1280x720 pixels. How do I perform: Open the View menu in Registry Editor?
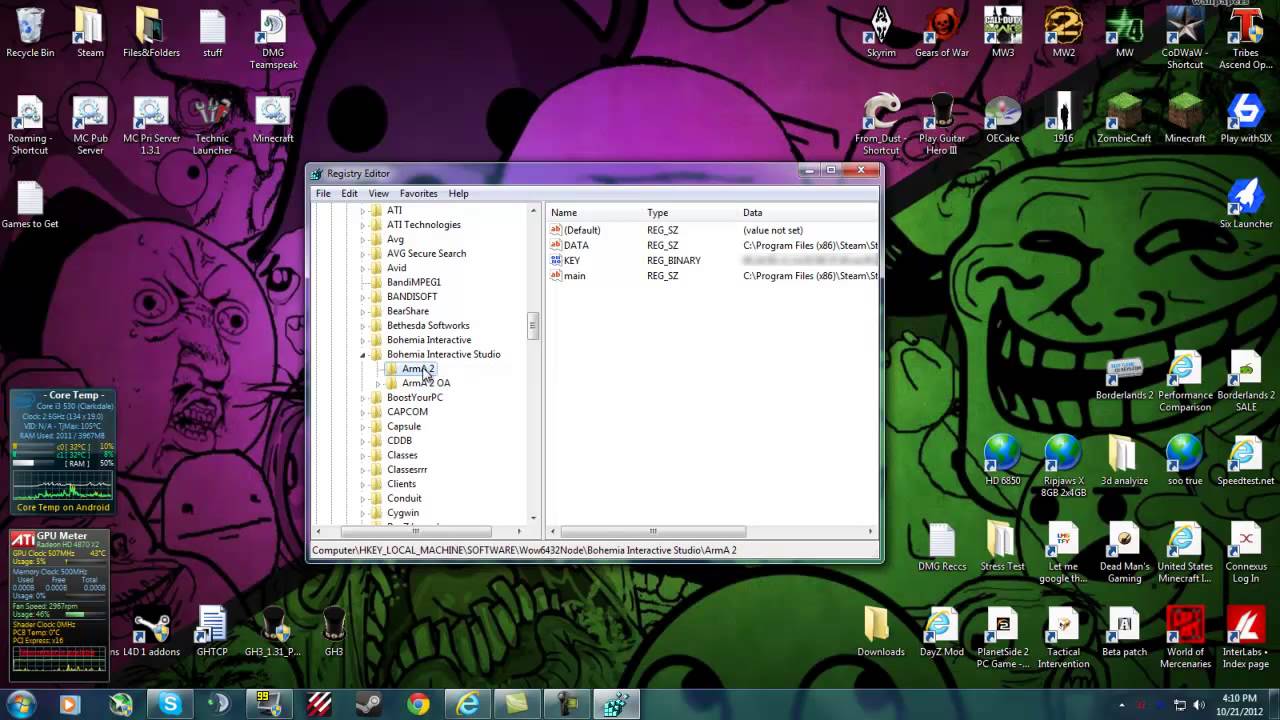coord(378,193)
